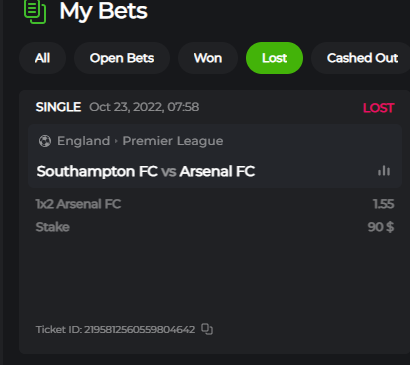Click the 90 $ stake amount
This screenshot has width=410, height=365.
pyautogui.click(x=381, y=227)
